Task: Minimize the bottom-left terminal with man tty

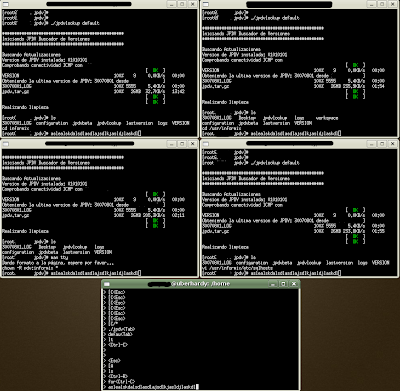Action: pyautogui.click(x=171, y=144)
